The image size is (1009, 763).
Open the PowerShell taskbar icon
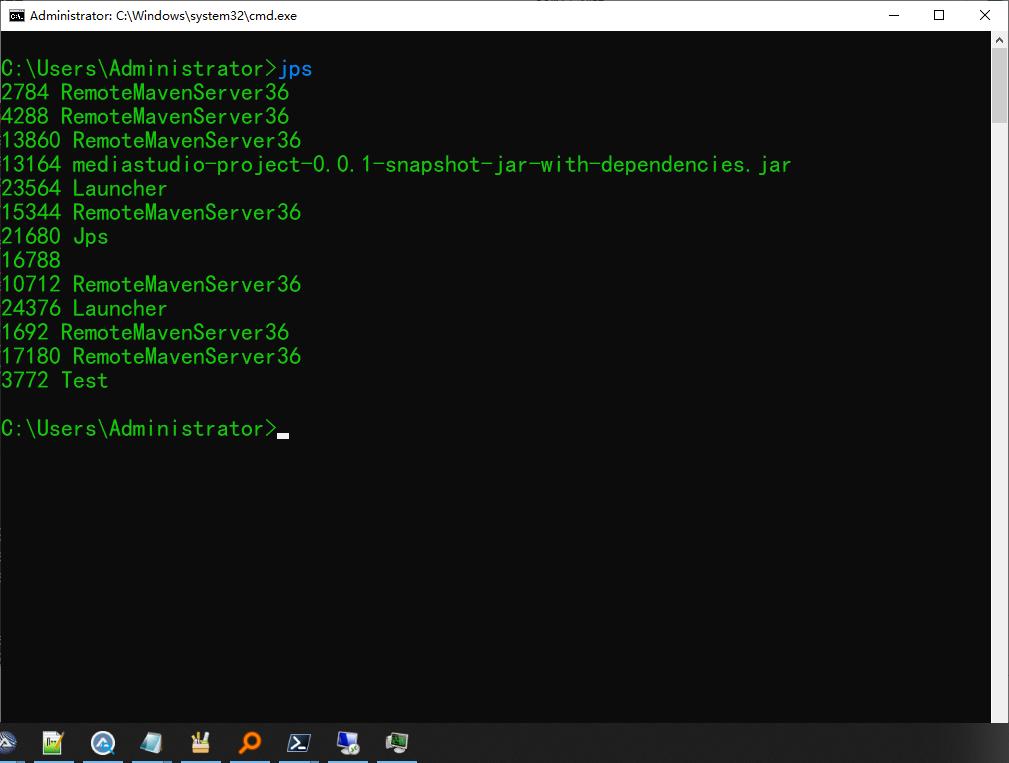pos(299,743)
